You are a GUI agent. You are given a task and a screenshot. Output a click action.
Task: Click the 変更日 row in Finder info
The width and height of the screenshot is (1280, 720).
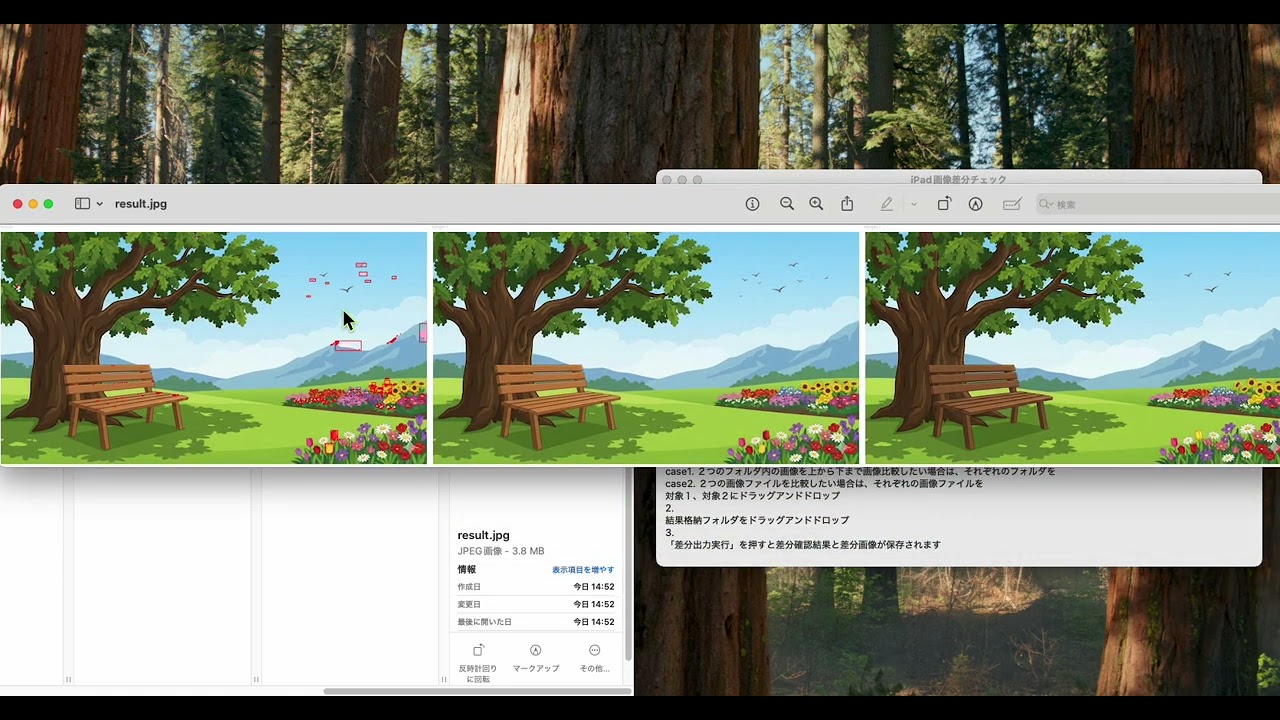(536, 605)
